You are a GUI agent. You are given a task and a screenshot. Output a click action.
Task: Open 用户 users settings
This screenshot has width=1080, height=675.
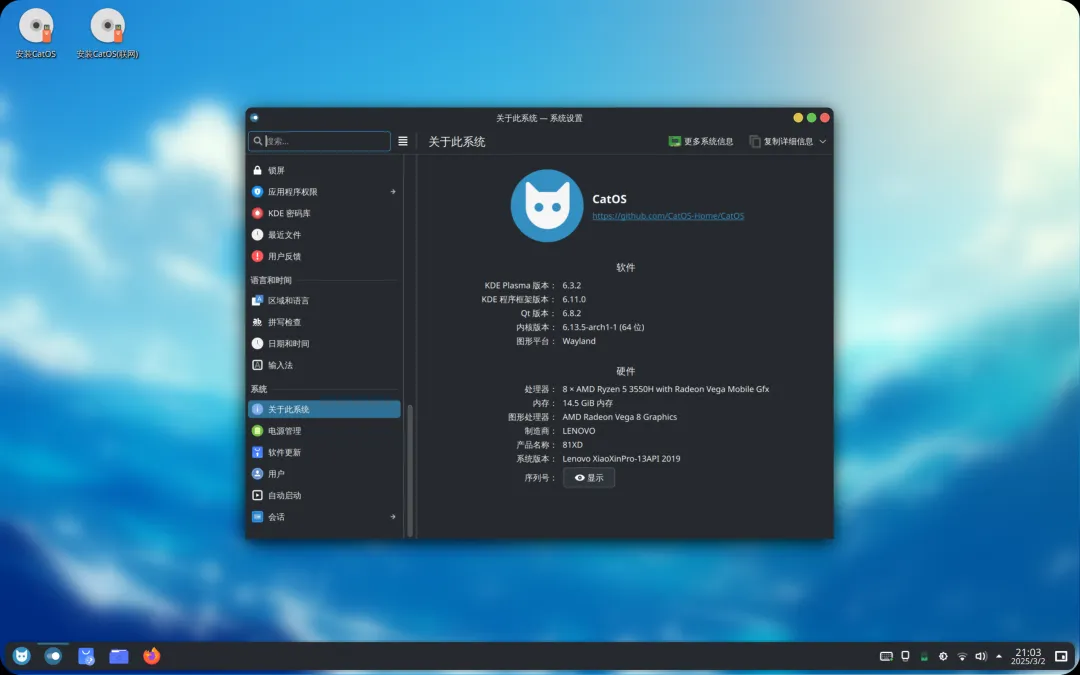(x=324, y=474)
